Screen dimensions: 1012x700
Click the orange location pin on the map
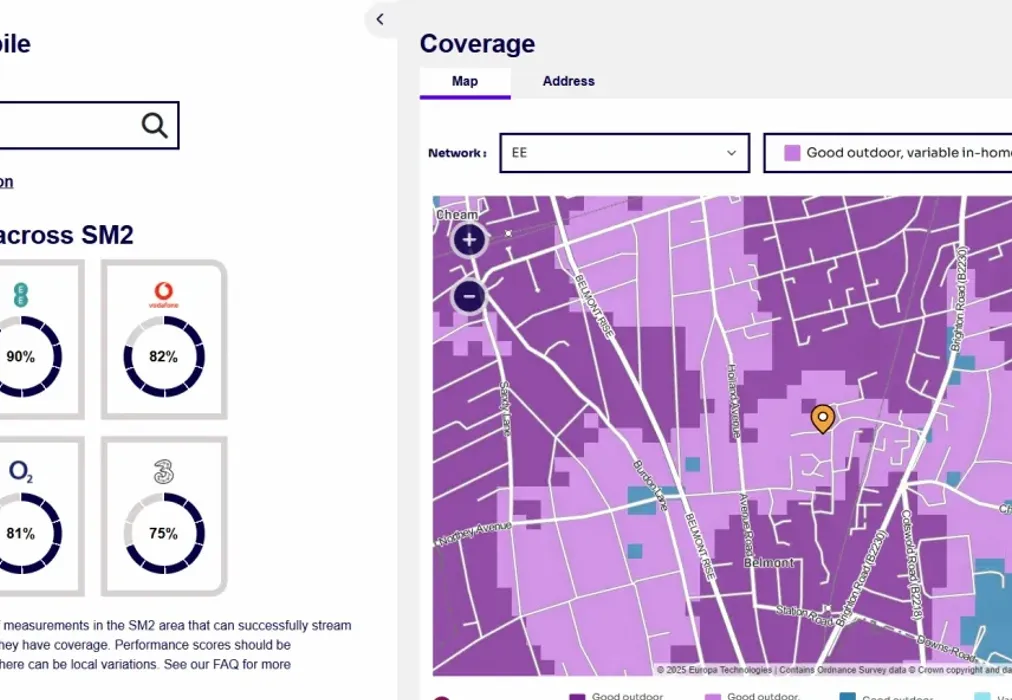pos(822,418)
